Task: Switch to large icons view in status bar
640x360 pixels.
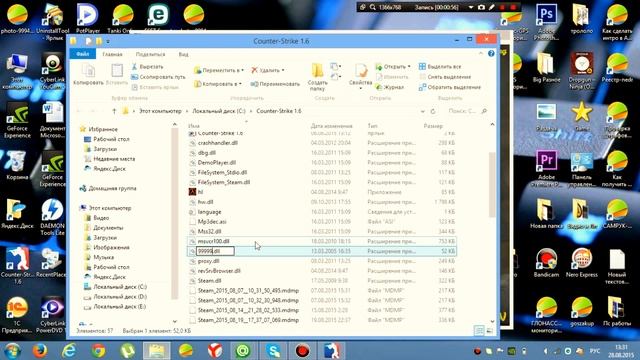Action: click(489, 331)
